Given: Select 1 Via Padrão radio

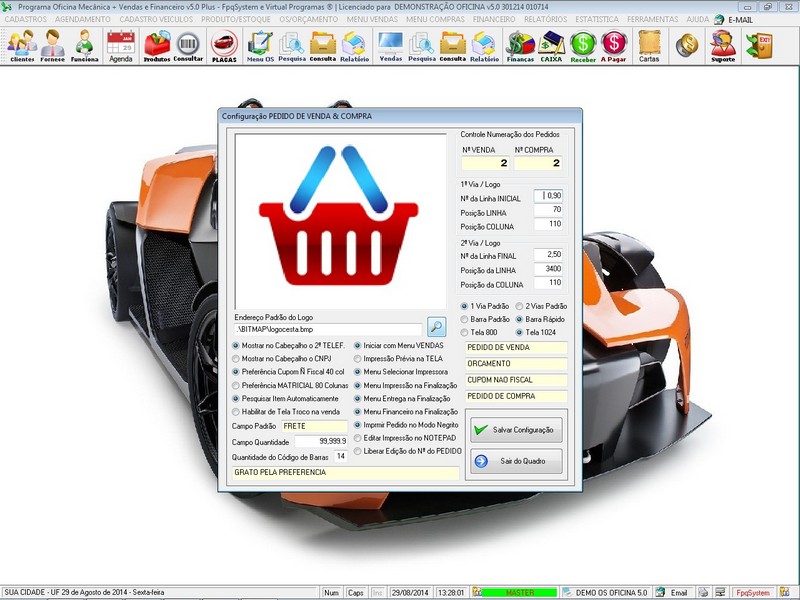Looking at the screenshot, I should [485, 306].
